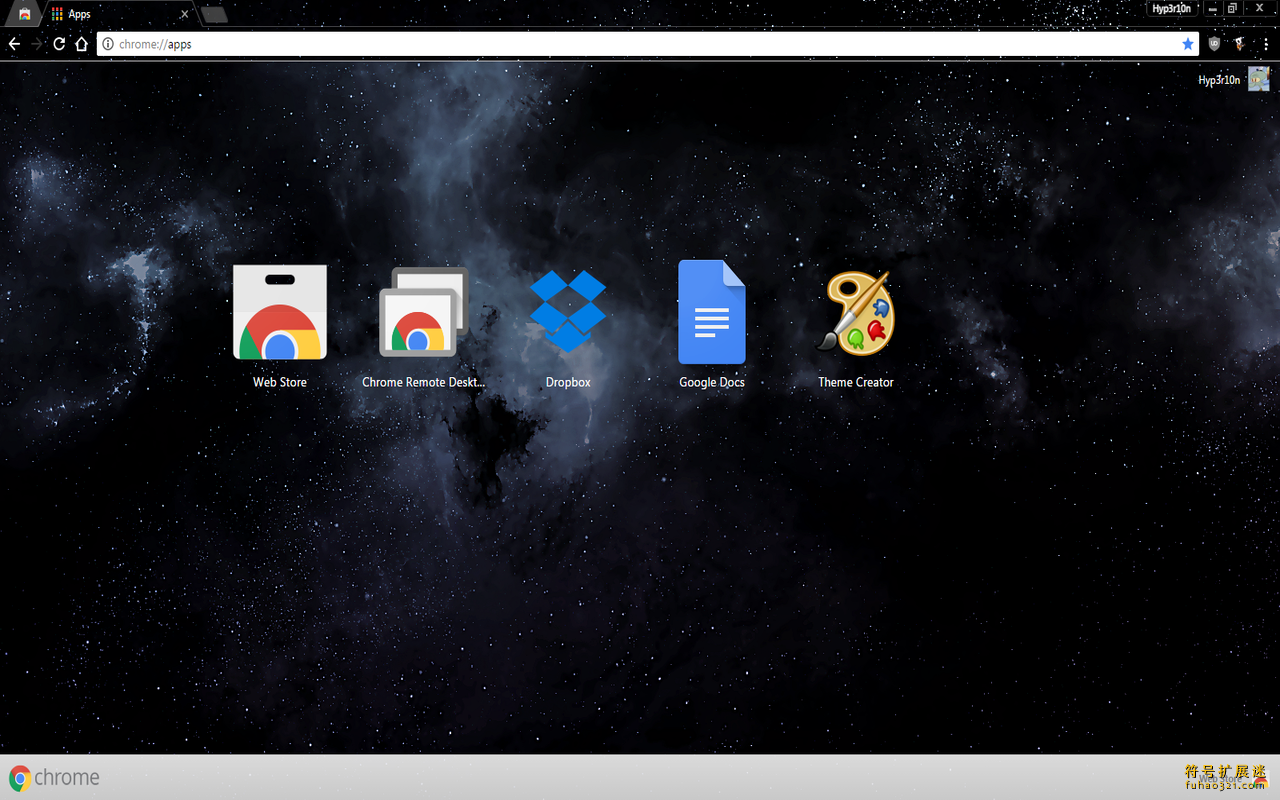Click the Hyp3r10n user avatar on page

tap(1257, 80)
